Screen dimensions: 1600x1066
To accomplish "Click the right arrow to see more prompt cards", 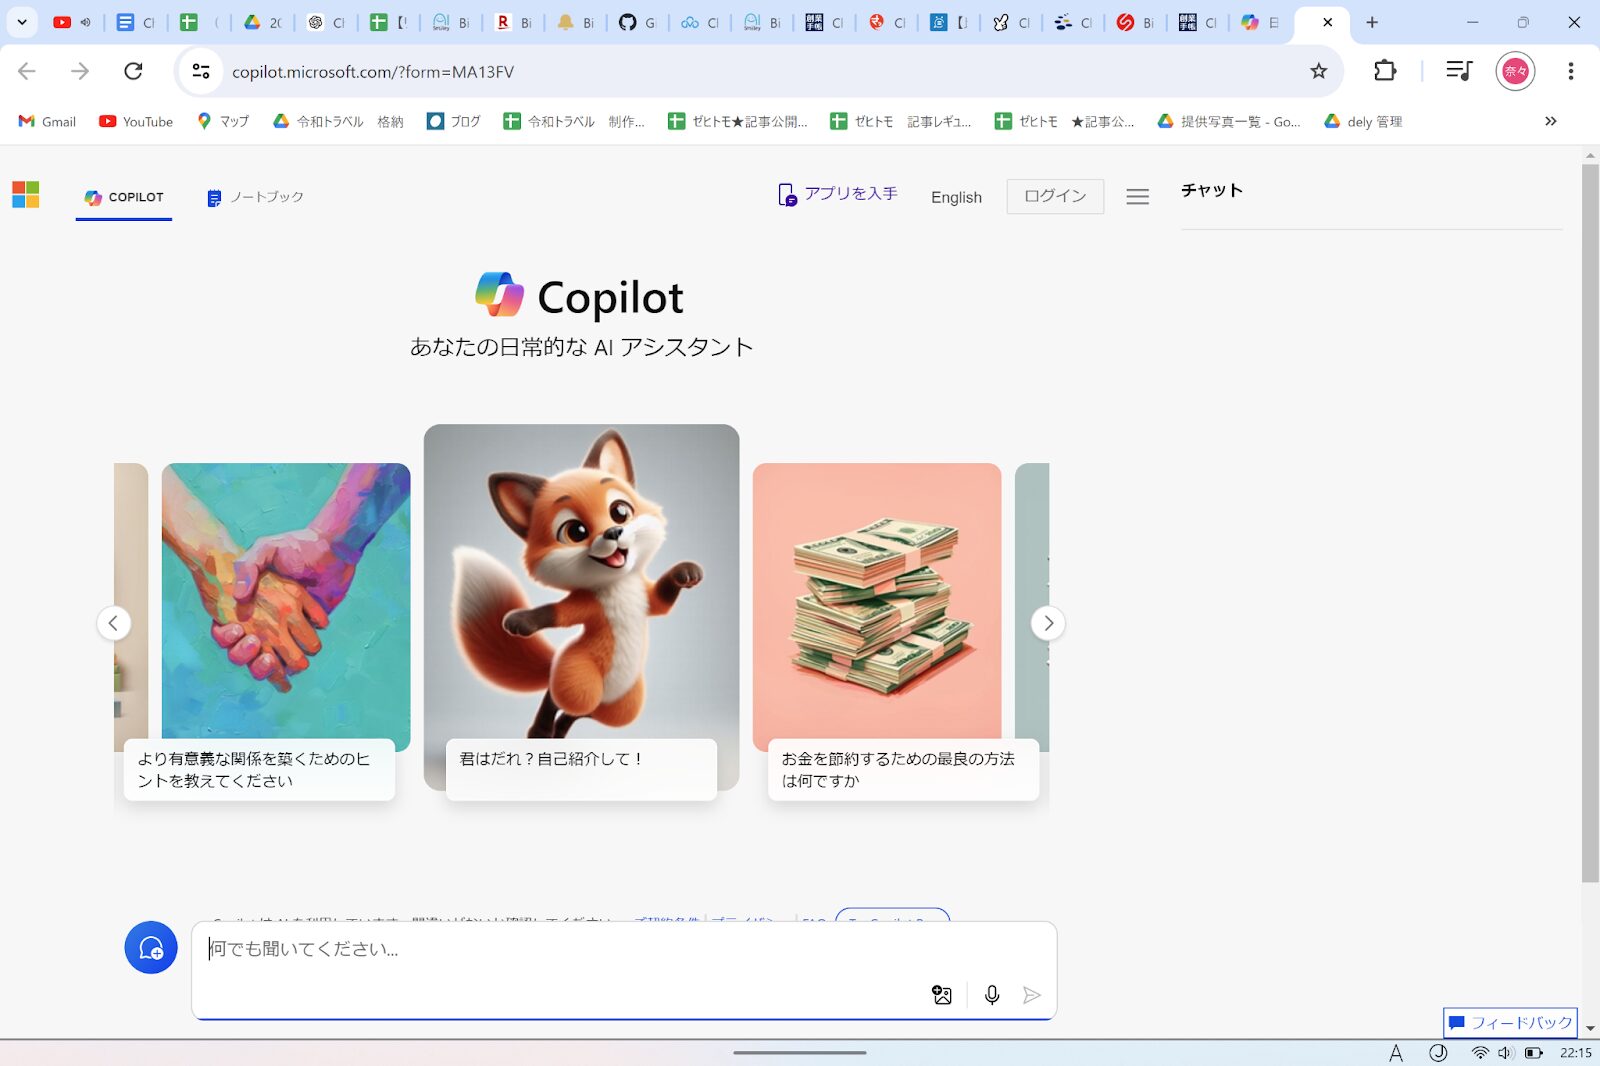I will pyautogui.click(x=1048, y=623).
